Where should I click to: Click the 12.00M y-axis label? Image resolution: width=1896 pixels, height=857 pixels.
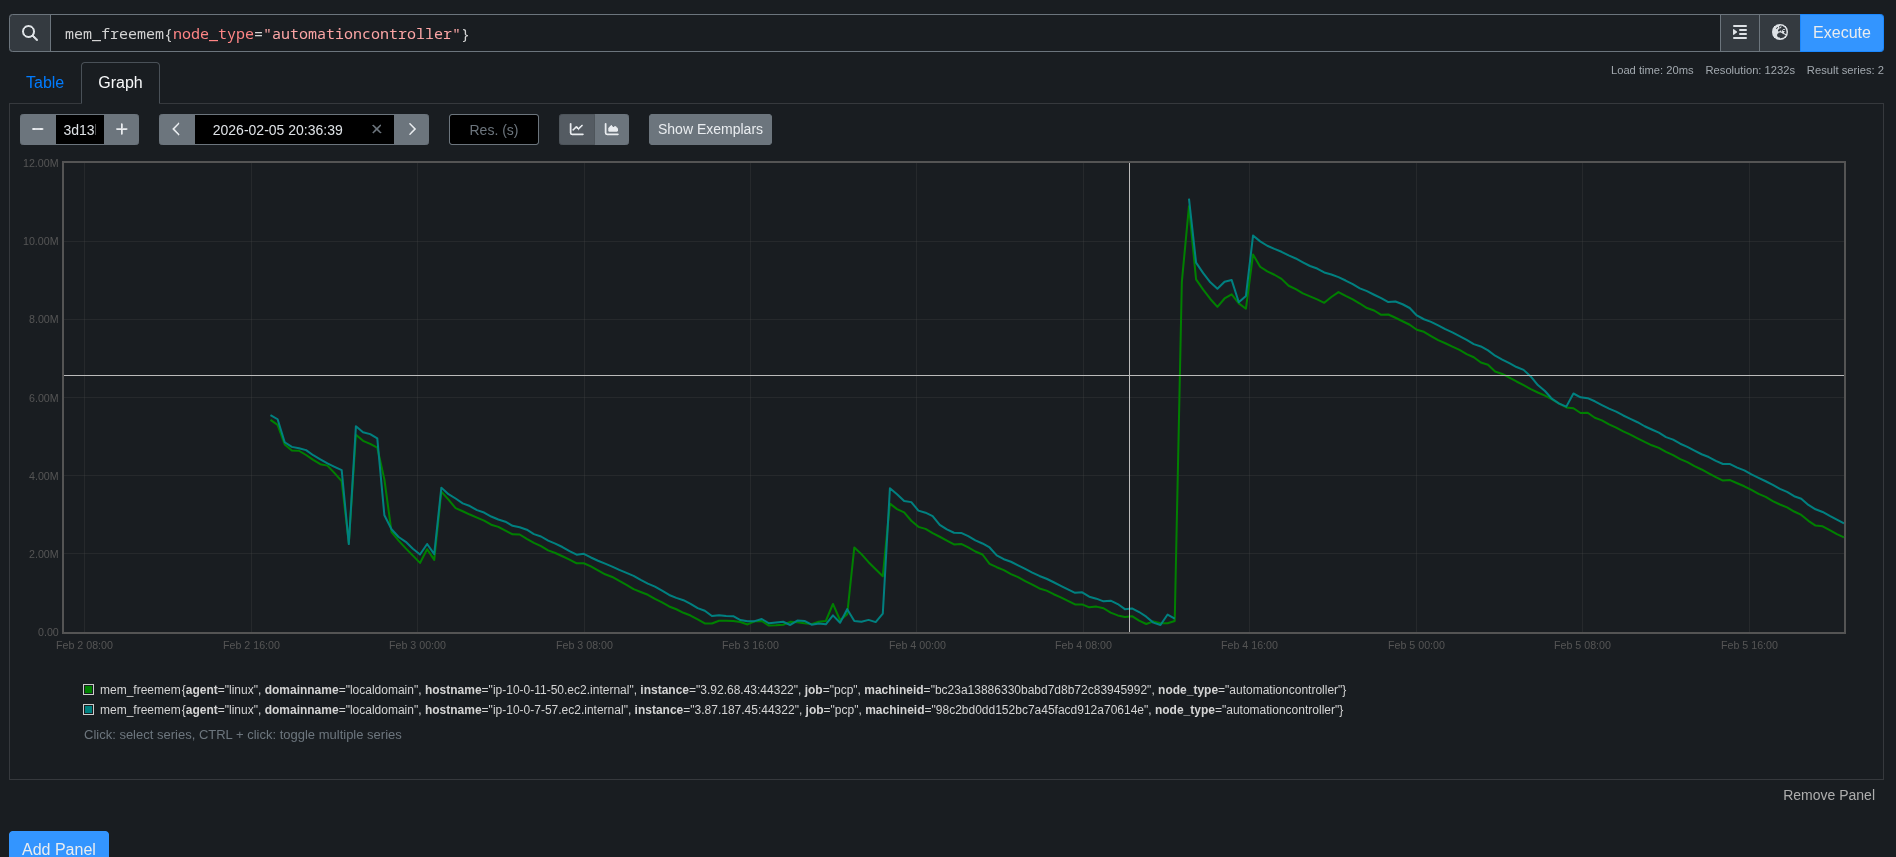tap(41, 163)
